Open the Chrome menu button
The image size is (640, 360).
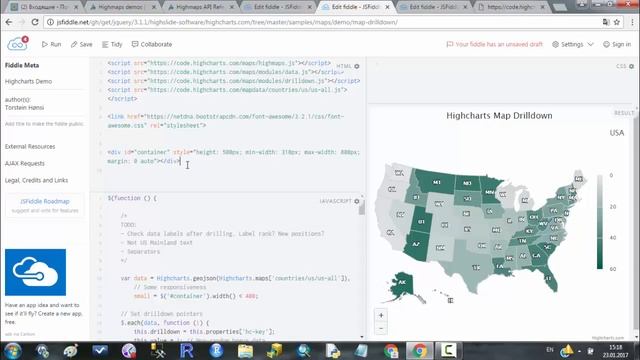(x=633, y=22)
